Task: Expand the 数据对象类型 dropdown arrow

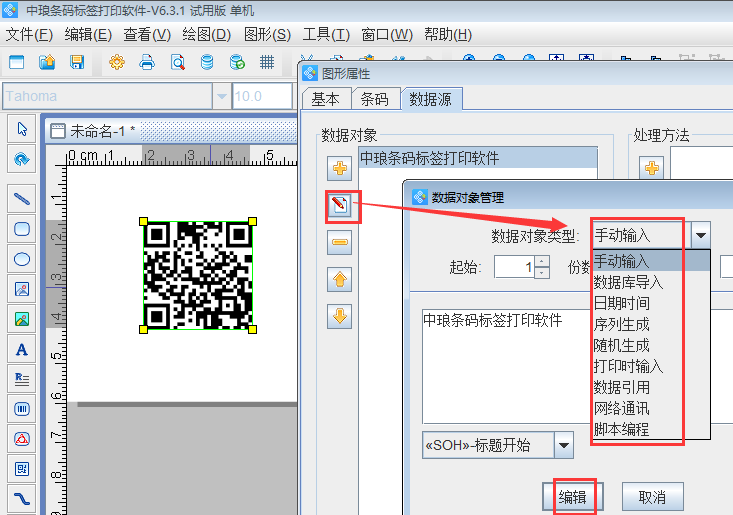Action: tap(701, 236)
